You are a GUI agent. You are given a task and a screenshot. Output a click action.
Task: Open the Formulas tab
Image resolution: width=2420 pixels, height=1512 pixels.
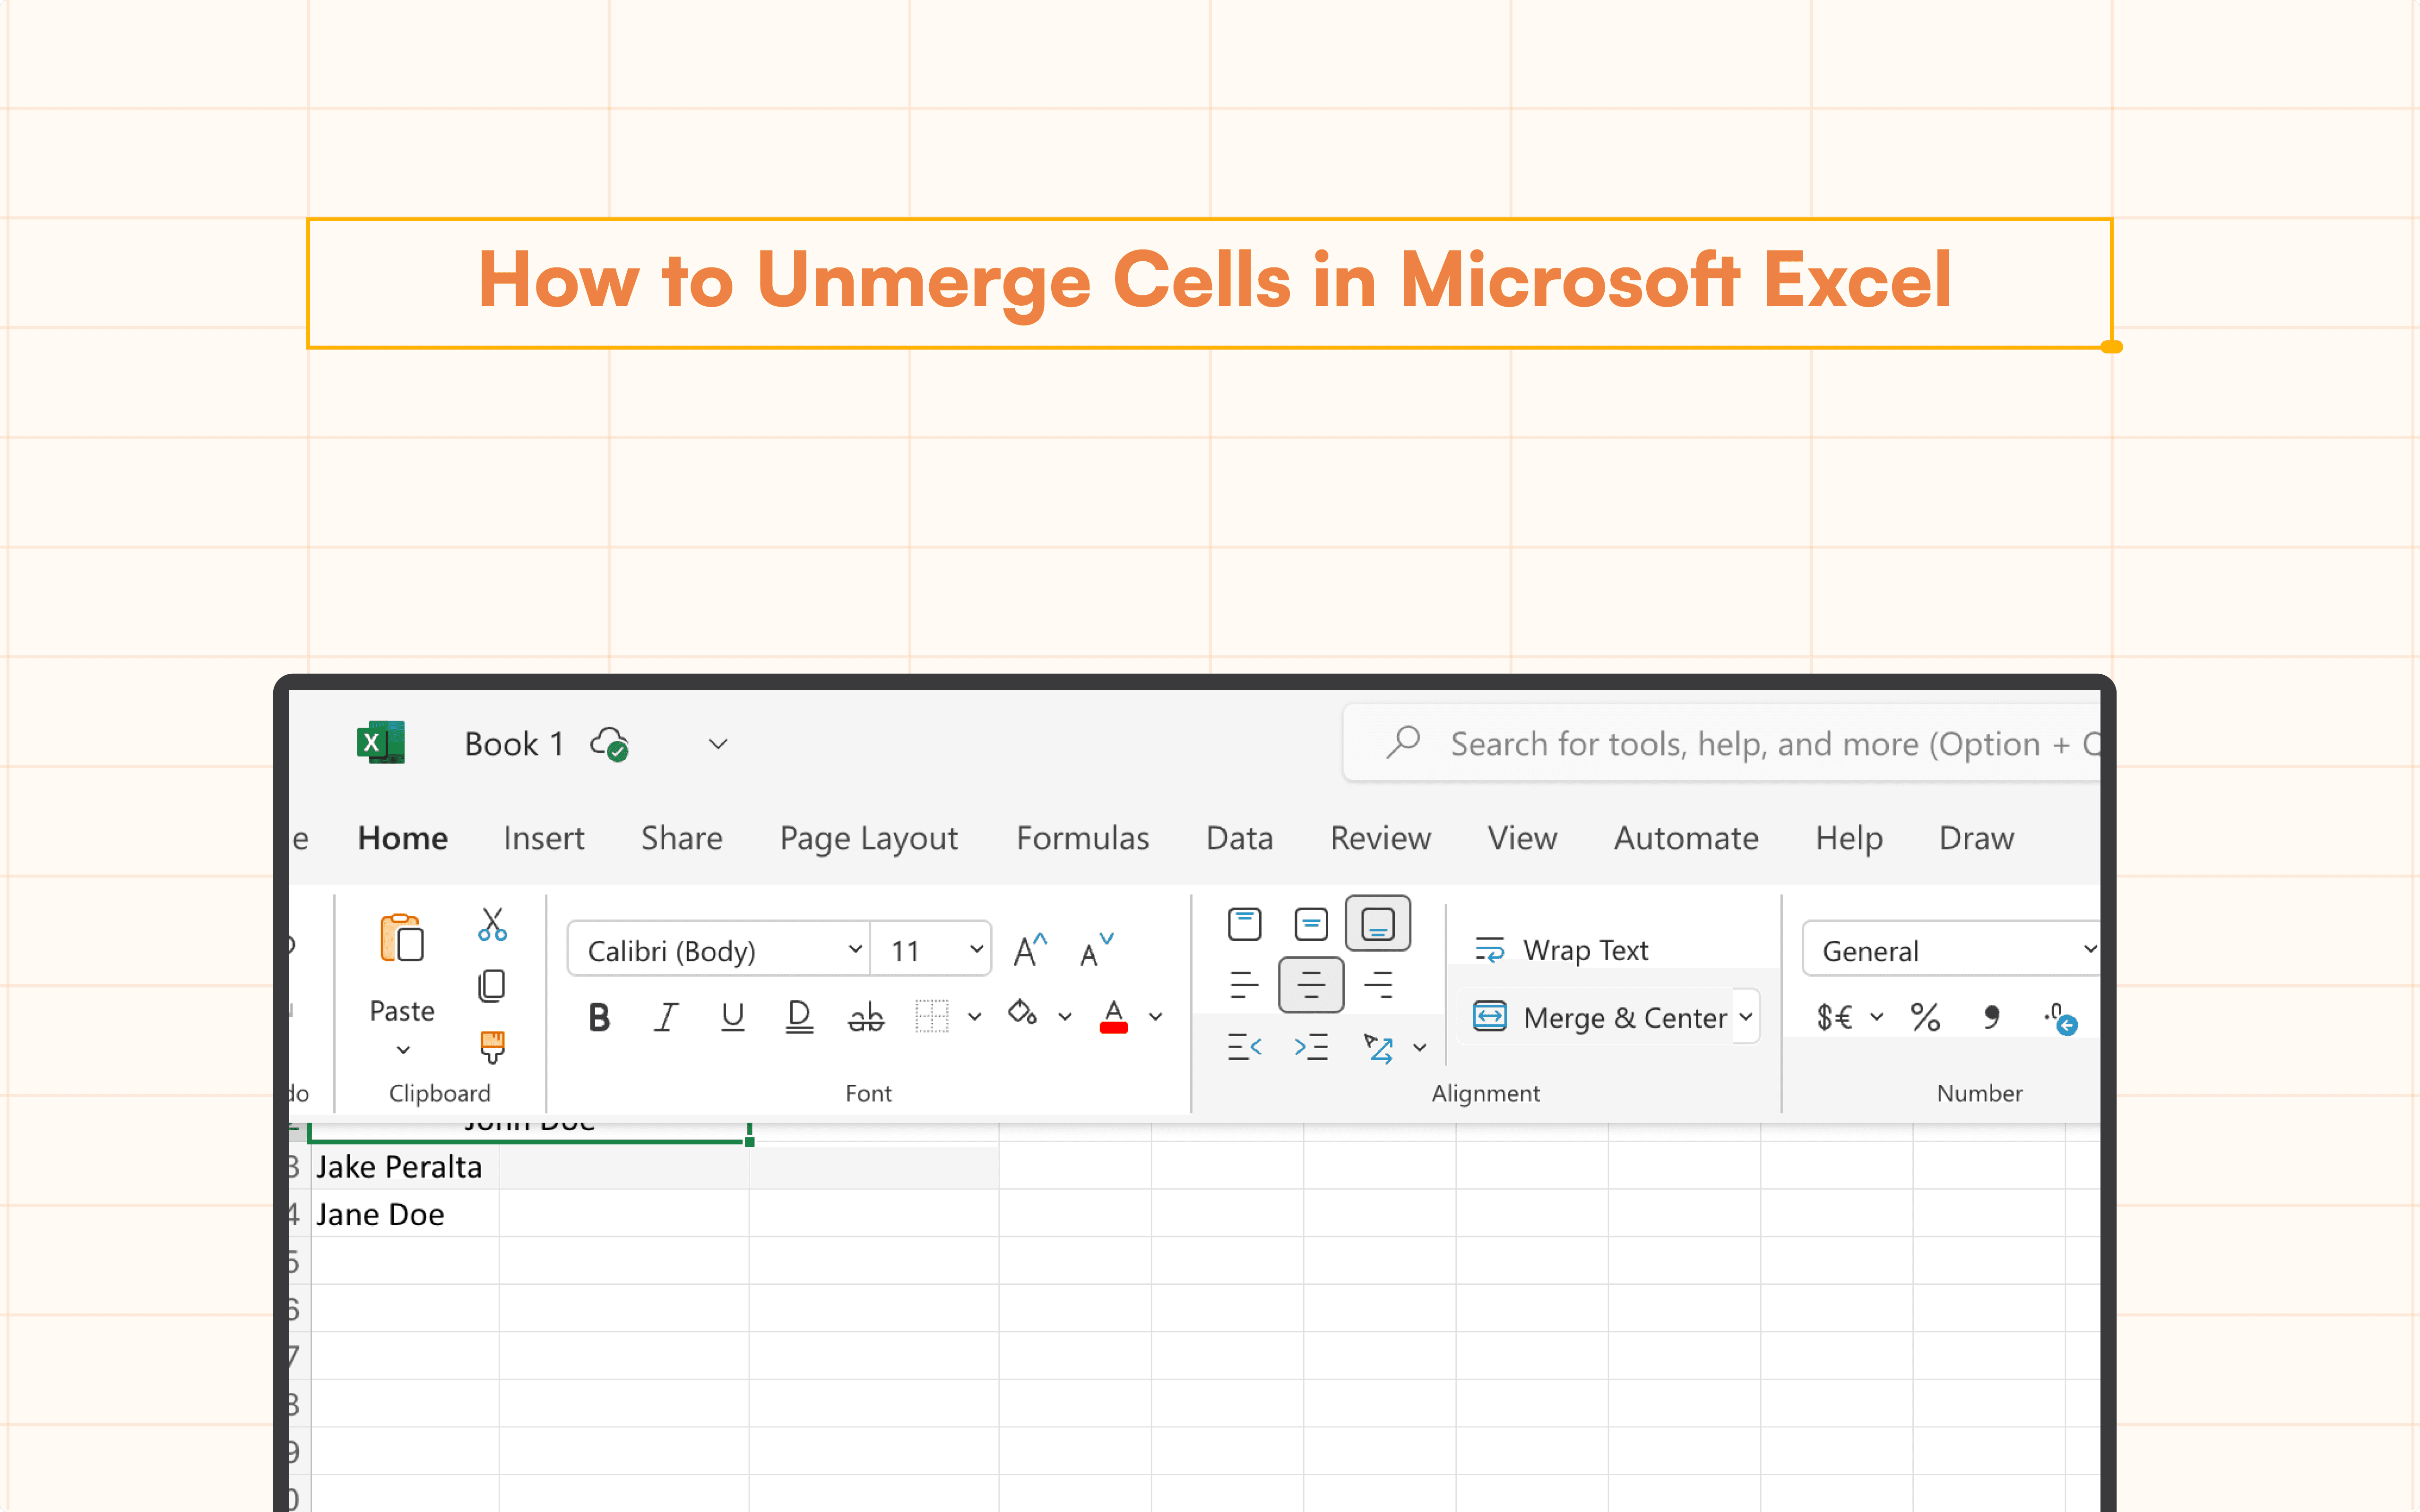click(1083, 838)
